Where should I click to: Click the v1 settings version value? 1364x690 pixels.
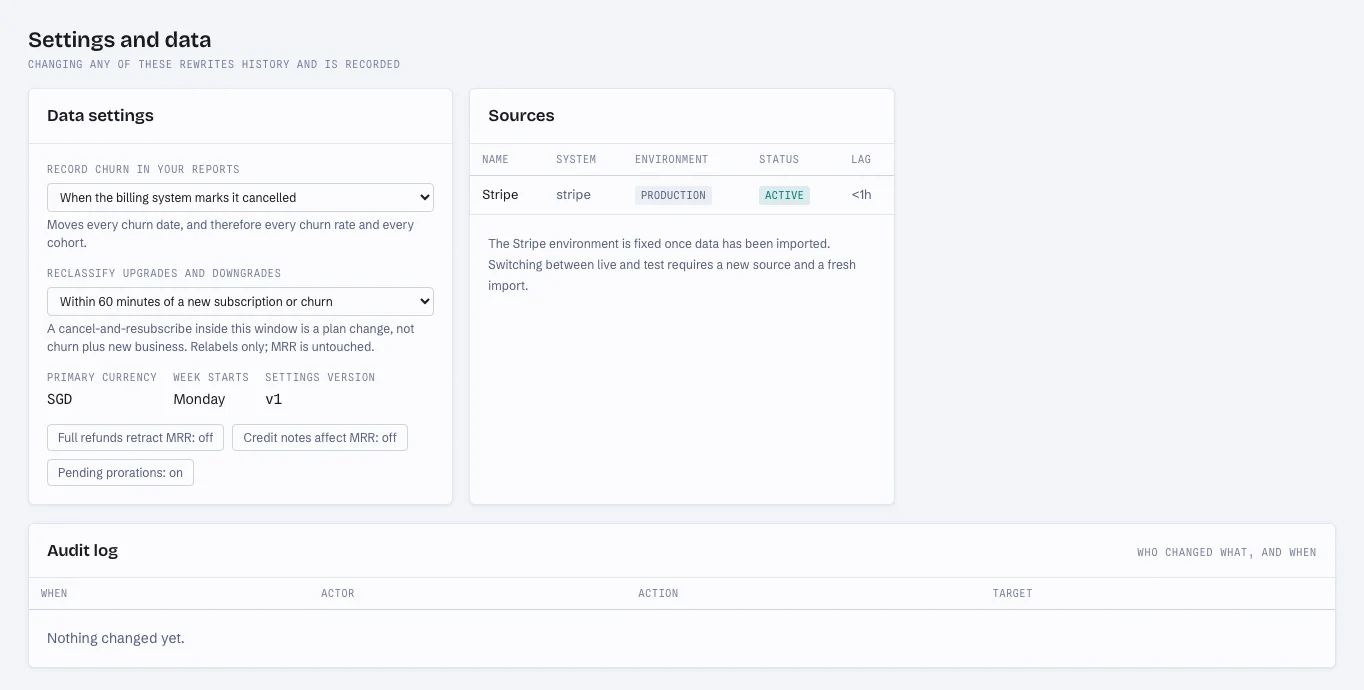[x=274, y=399]
